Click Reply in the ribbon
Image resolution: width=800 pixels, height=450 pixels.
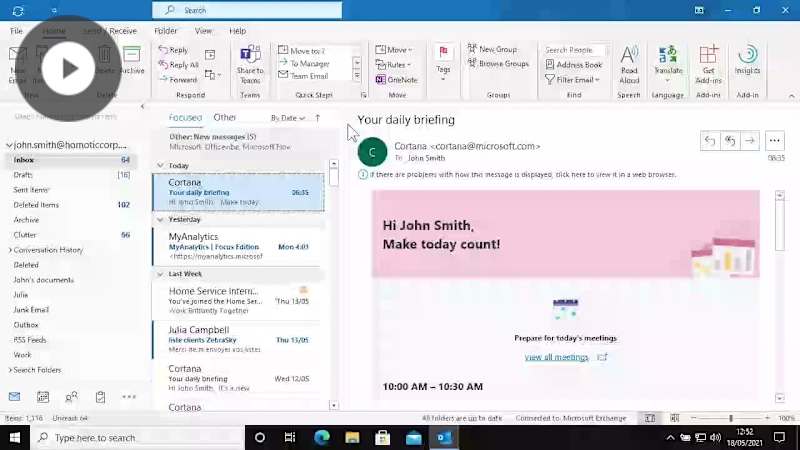point(173,50)
